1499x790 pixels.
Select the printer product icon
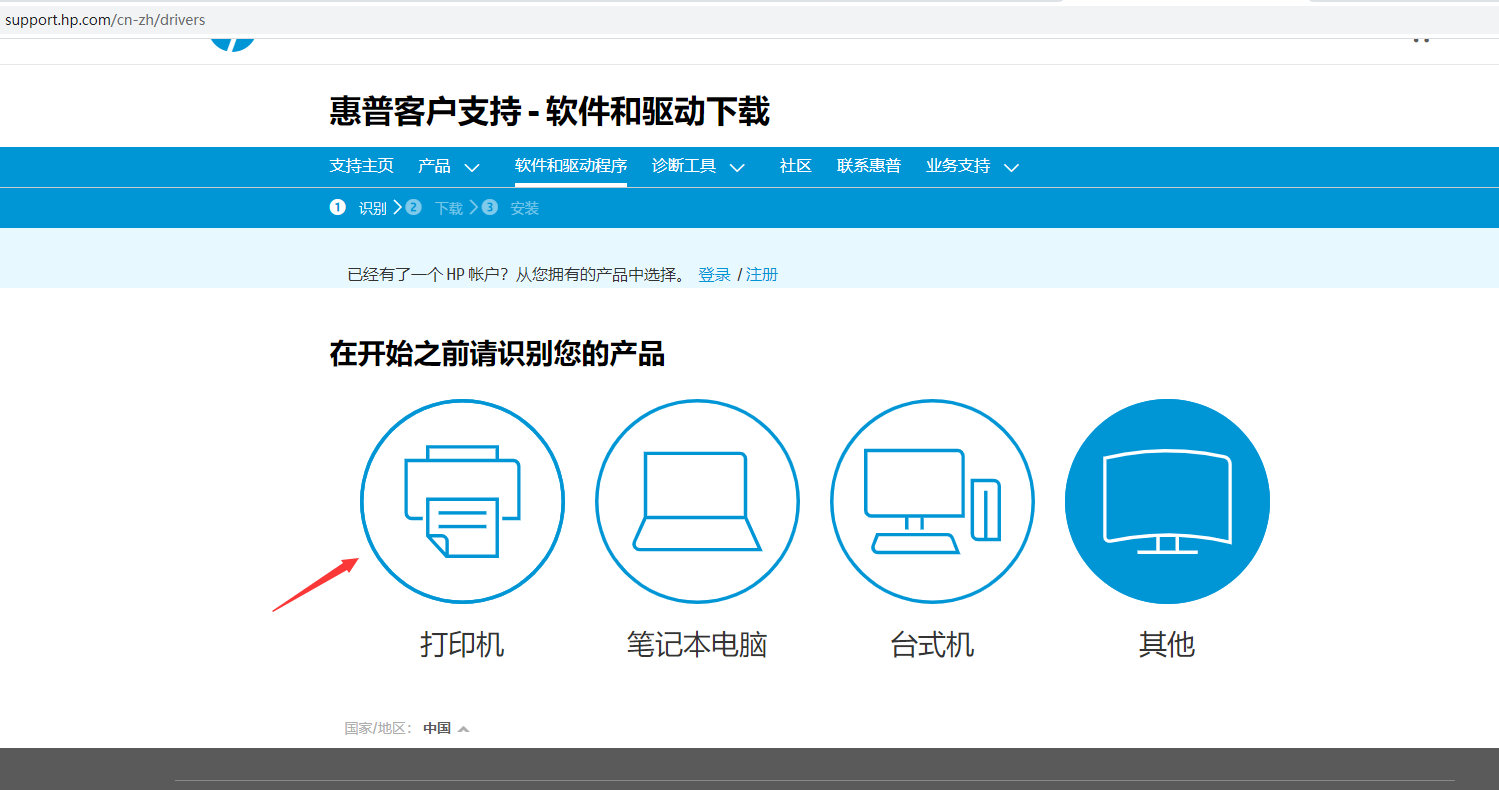pyautogui.click(x=462, y=502)
